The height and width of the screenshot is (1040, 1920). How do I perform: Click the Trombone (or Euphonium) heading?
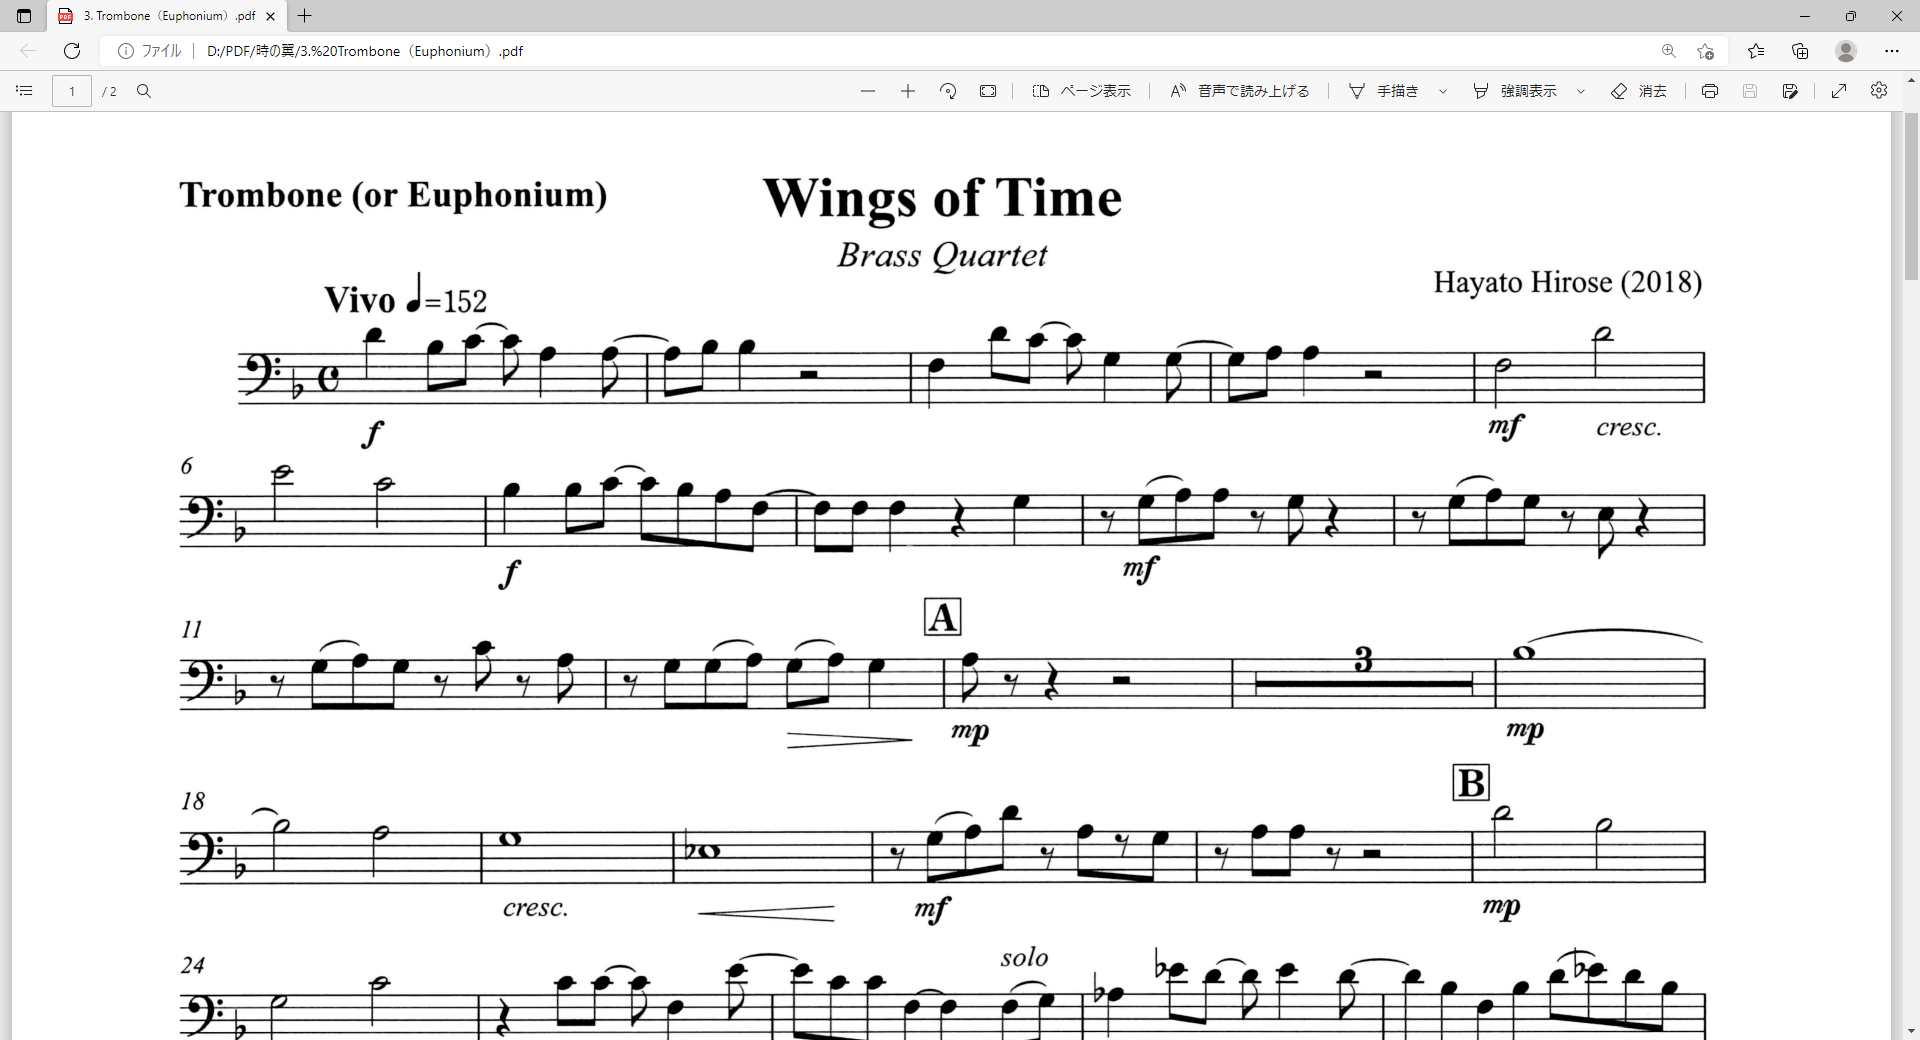click(393, 195)
